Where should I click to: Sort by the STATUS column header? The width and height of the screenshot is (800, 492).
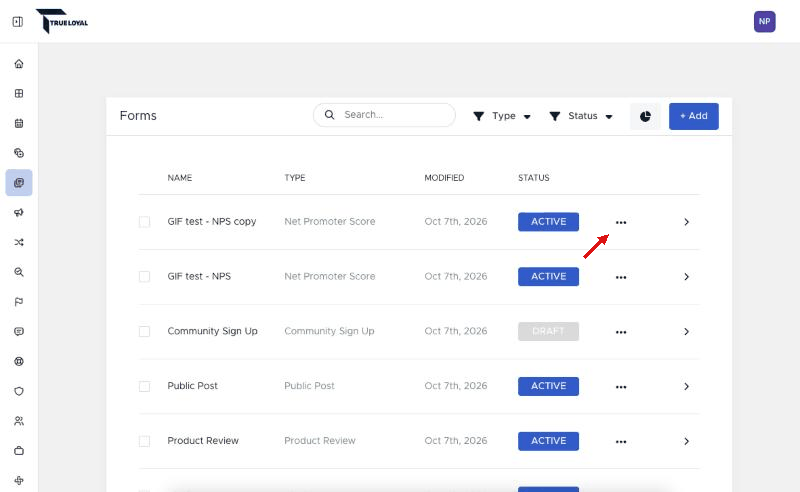(x=534, y=178)
